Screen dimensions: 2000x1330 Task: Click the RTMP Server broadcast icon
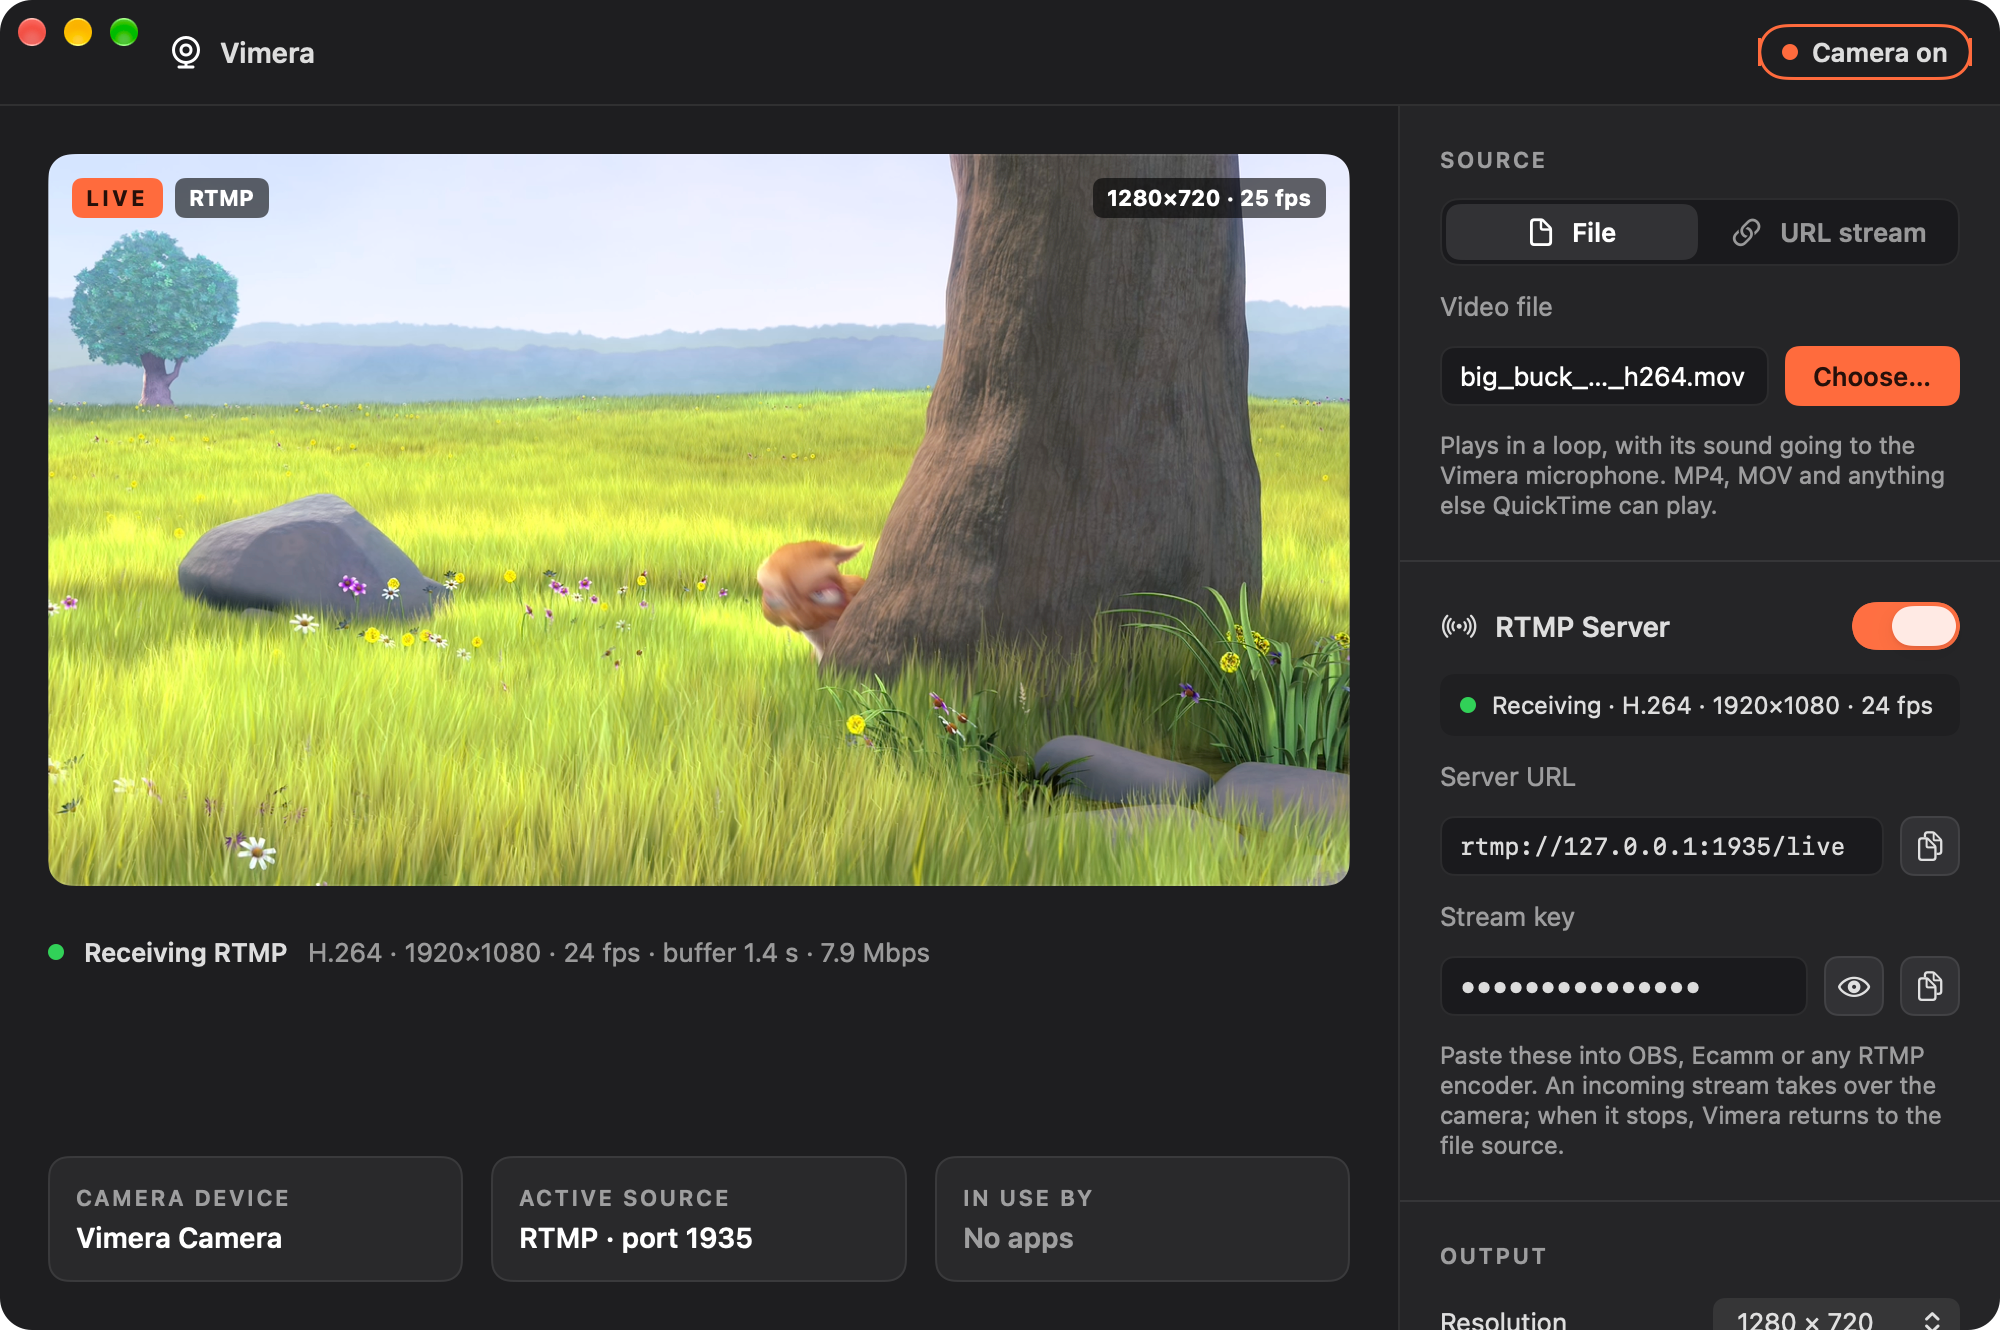(1459, 627)
